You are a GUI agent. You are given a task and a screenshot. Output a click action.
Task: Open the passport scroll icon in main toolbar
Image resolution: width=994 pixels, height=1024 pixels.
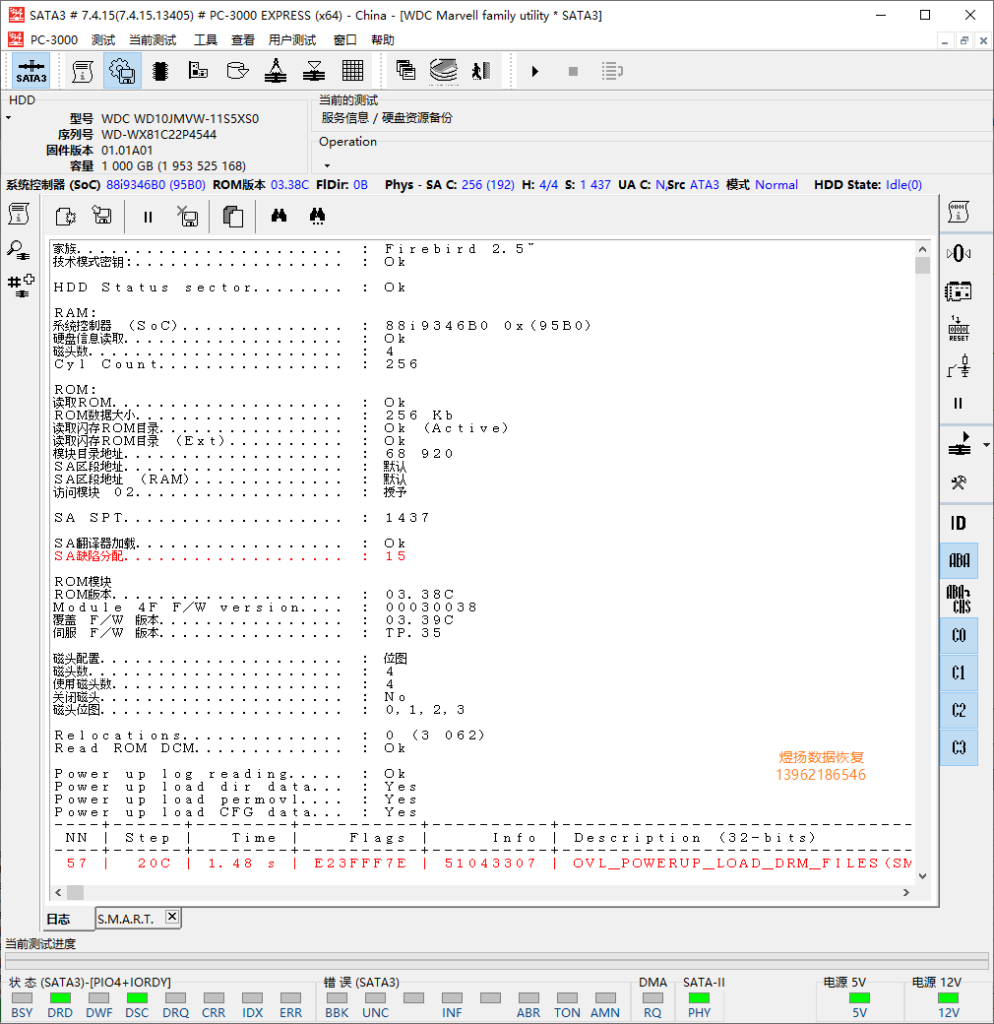(82, 71)
